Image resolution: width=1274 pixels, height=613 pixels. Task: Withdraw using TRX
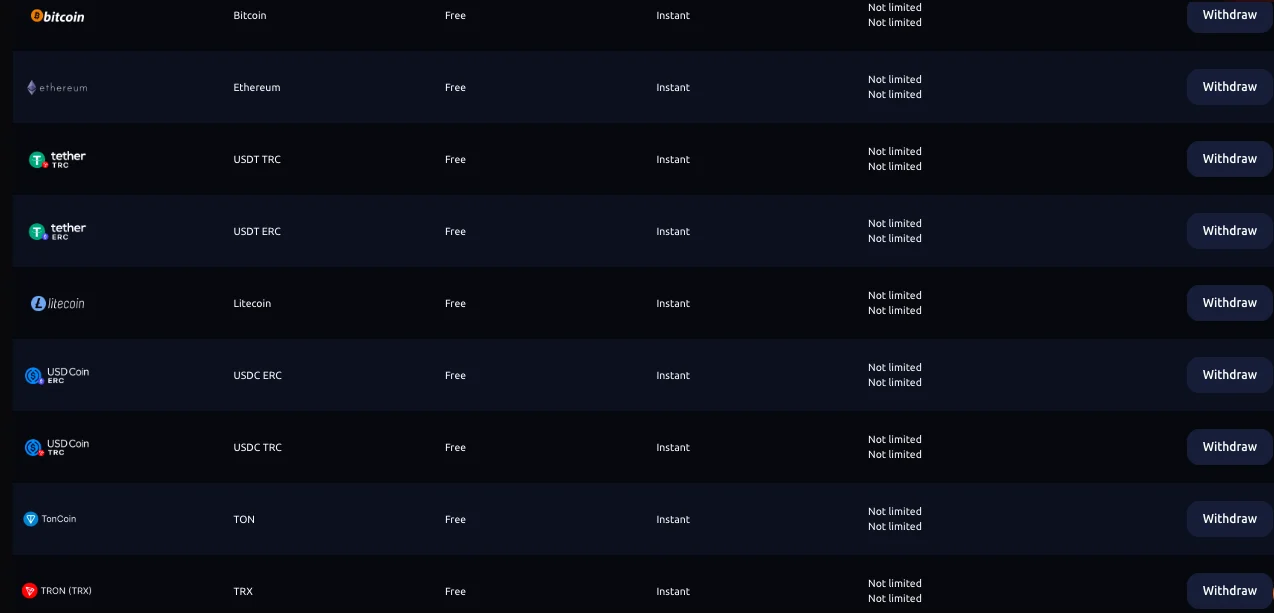[1229, 591]
